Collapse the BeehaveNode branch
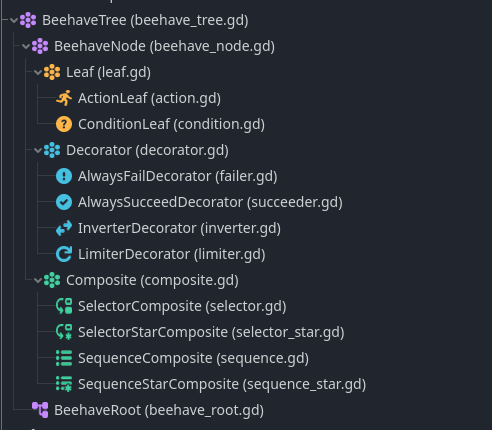Image resolution: width=492 pixels, height=430 pixels. click(26, 46)
